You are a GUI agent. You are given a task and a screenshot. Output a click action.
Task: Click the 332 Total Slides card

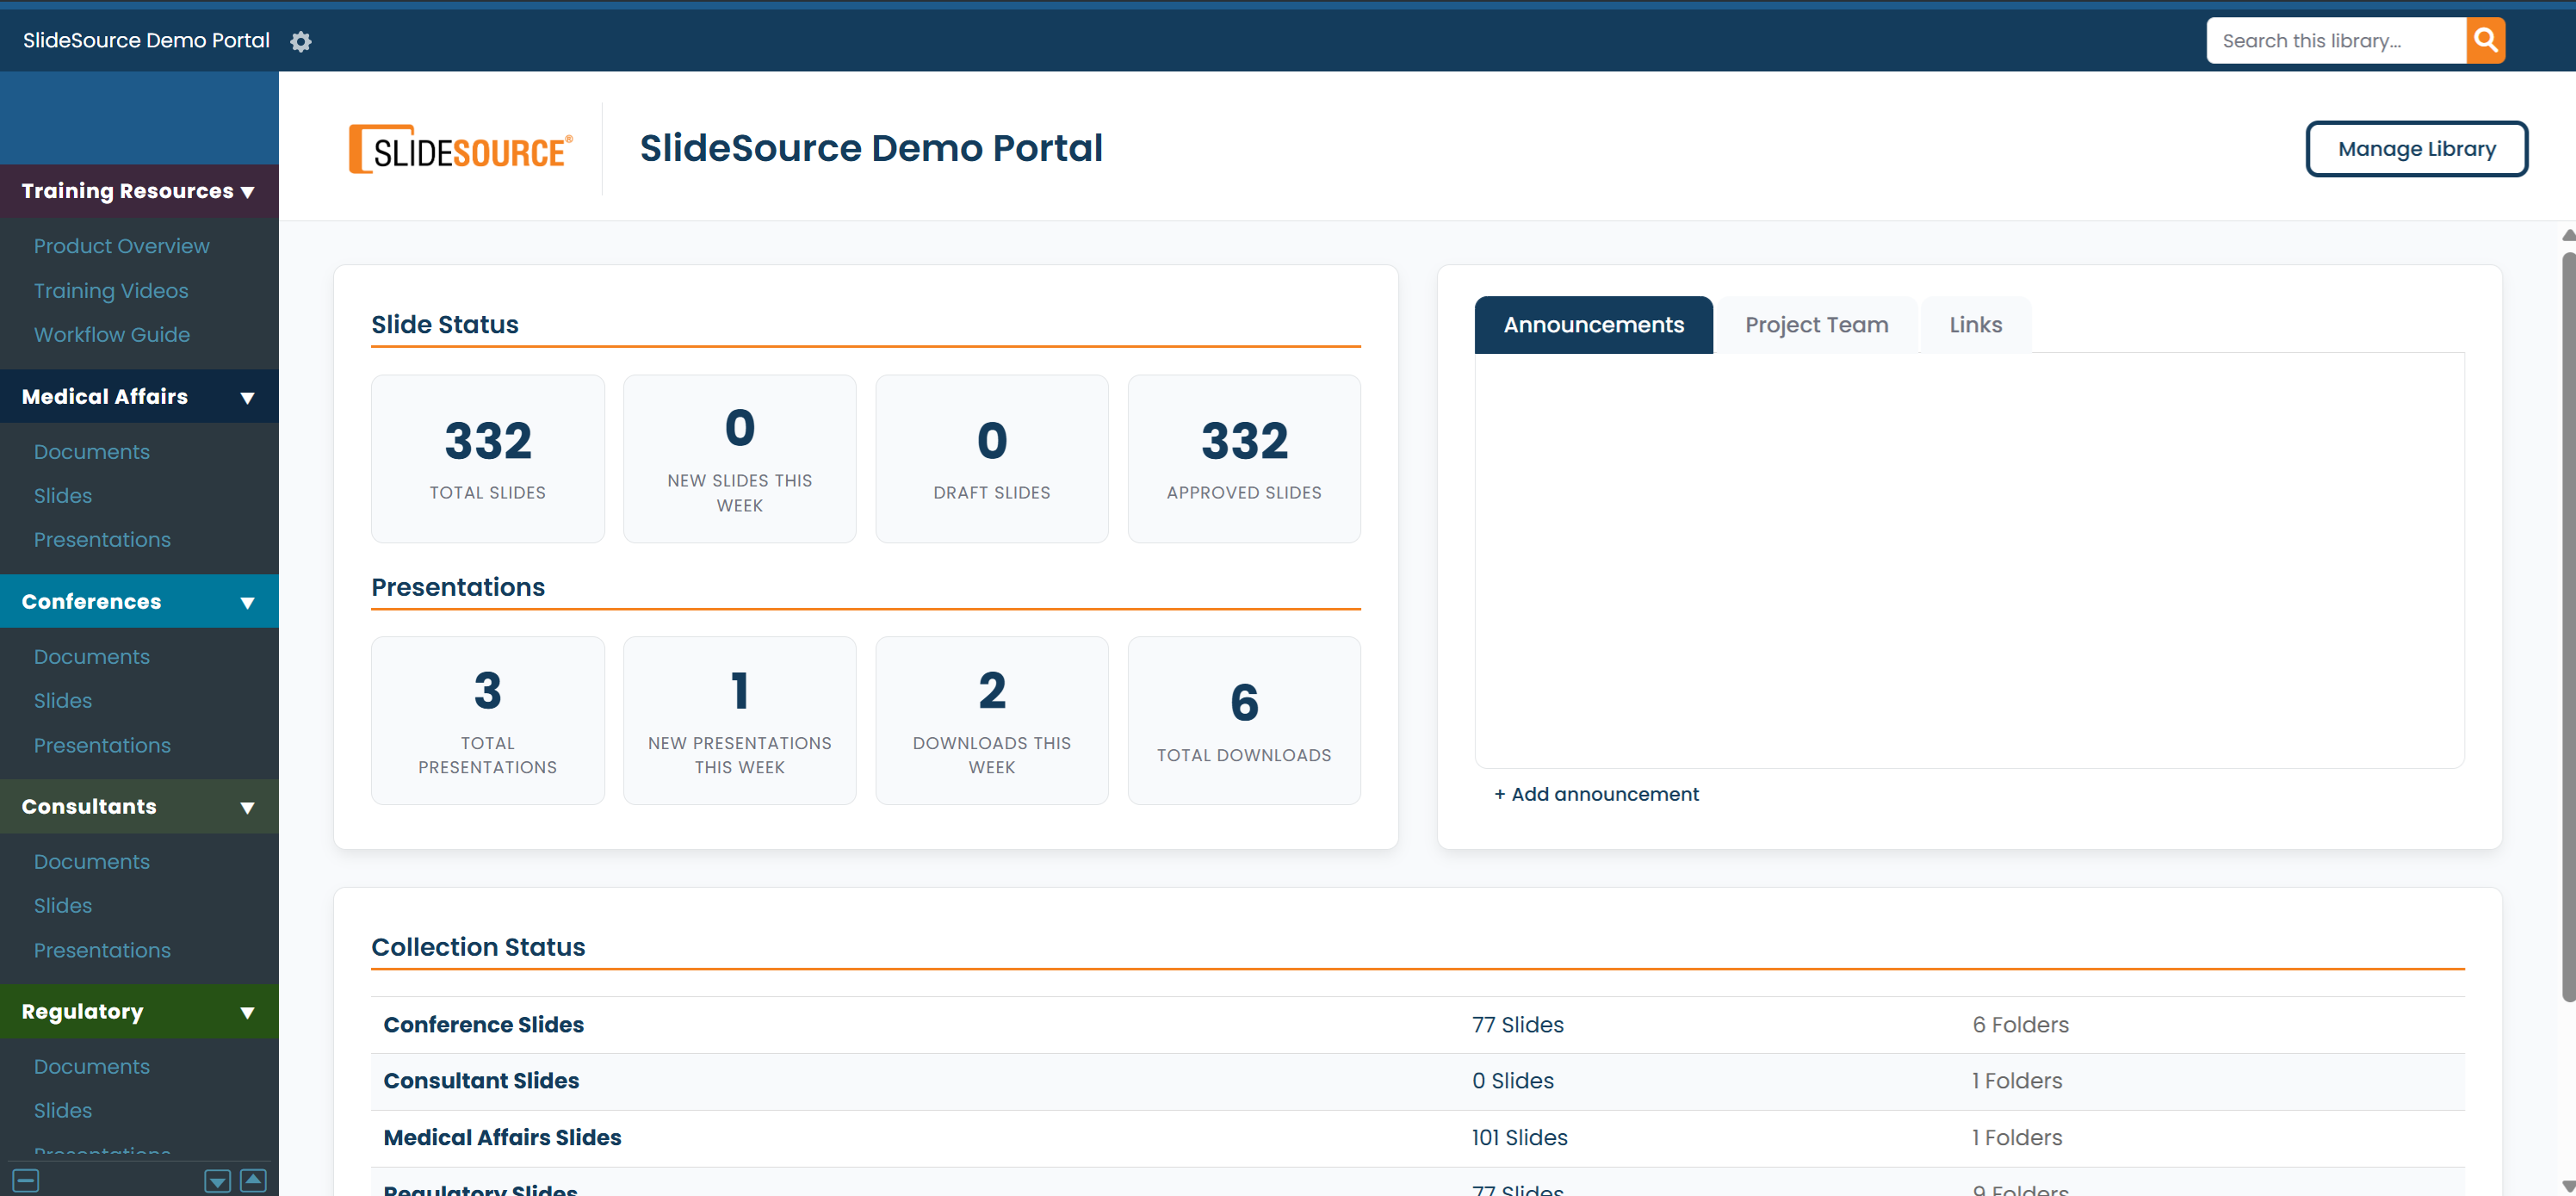point(488,459)
